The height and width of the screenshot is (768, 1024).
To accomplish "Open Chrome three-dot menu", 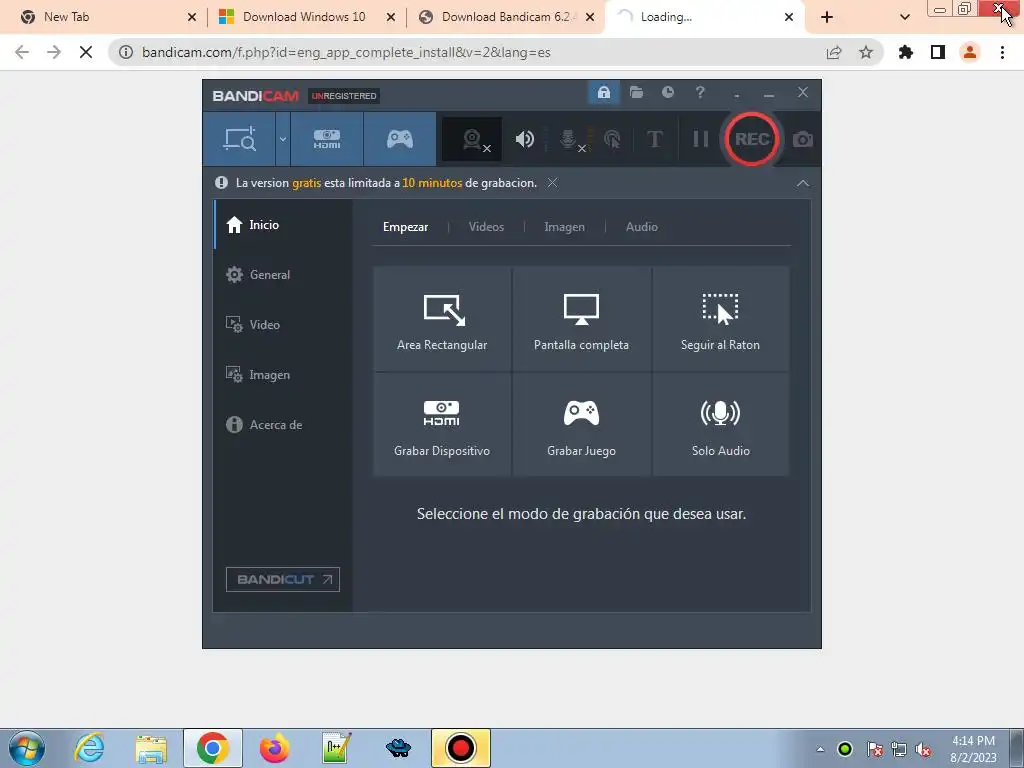I will click(x=1002, y=52).
